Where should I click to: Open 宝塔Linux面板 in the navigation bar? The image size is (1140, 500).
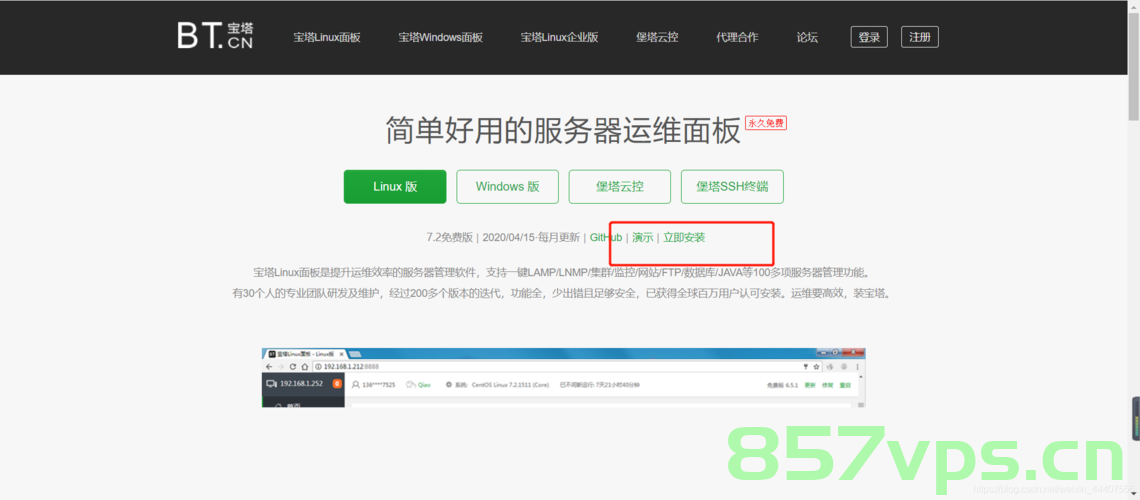327,37
